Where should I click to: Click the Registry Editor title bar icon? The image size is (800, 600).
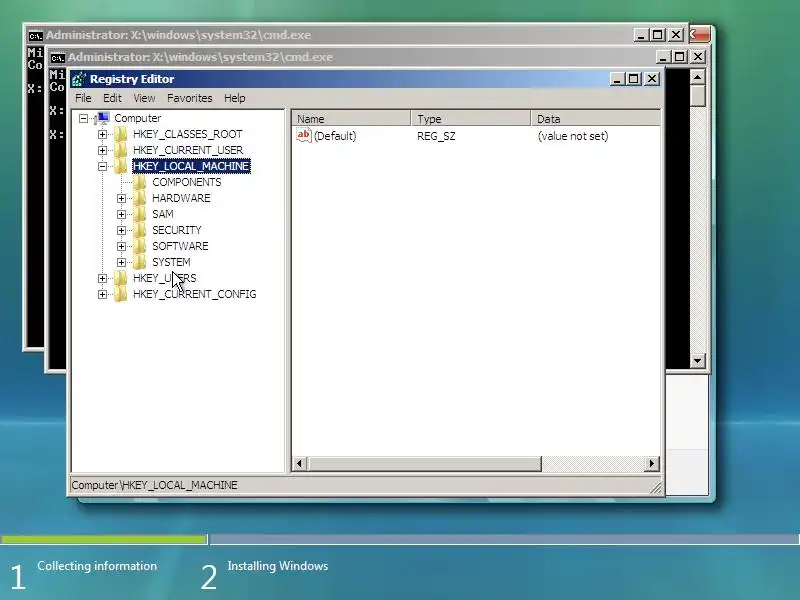[79, 79]
